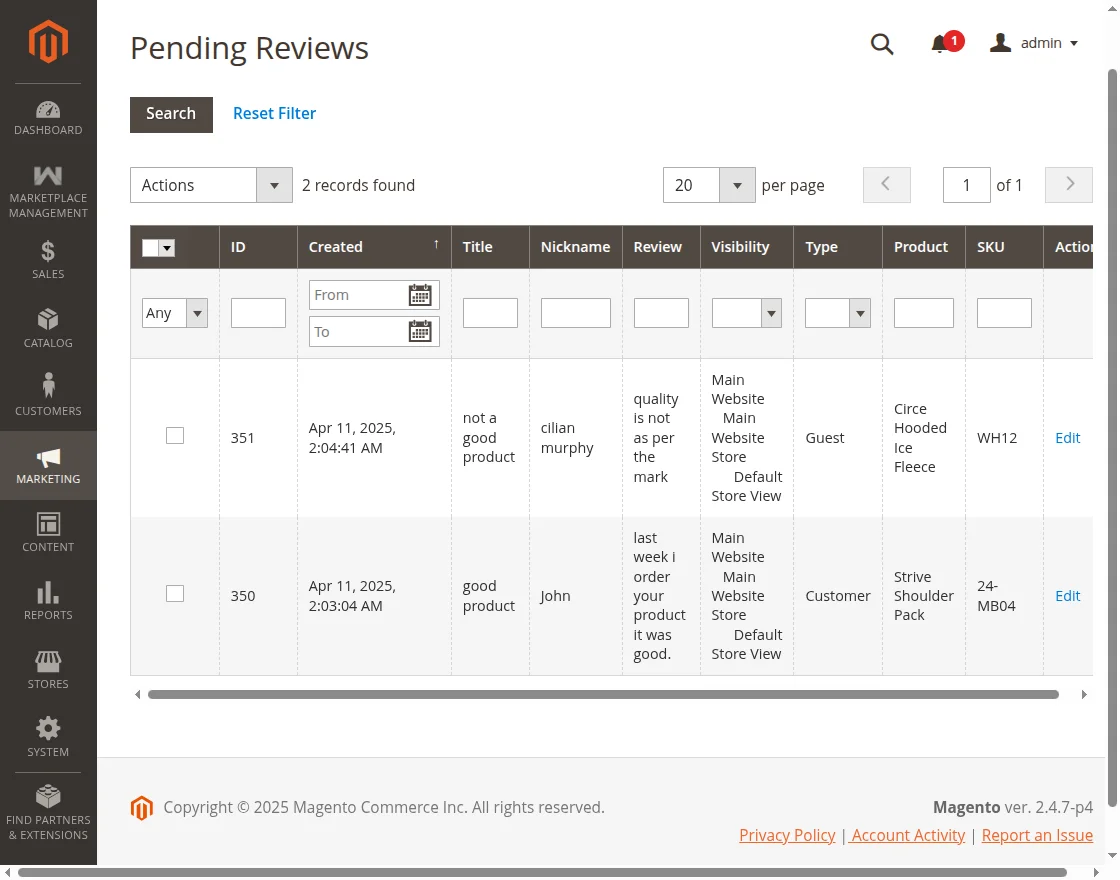Check the row checkbox for review 350
The image size is (1120, 880).
click(x=174, y=593)
